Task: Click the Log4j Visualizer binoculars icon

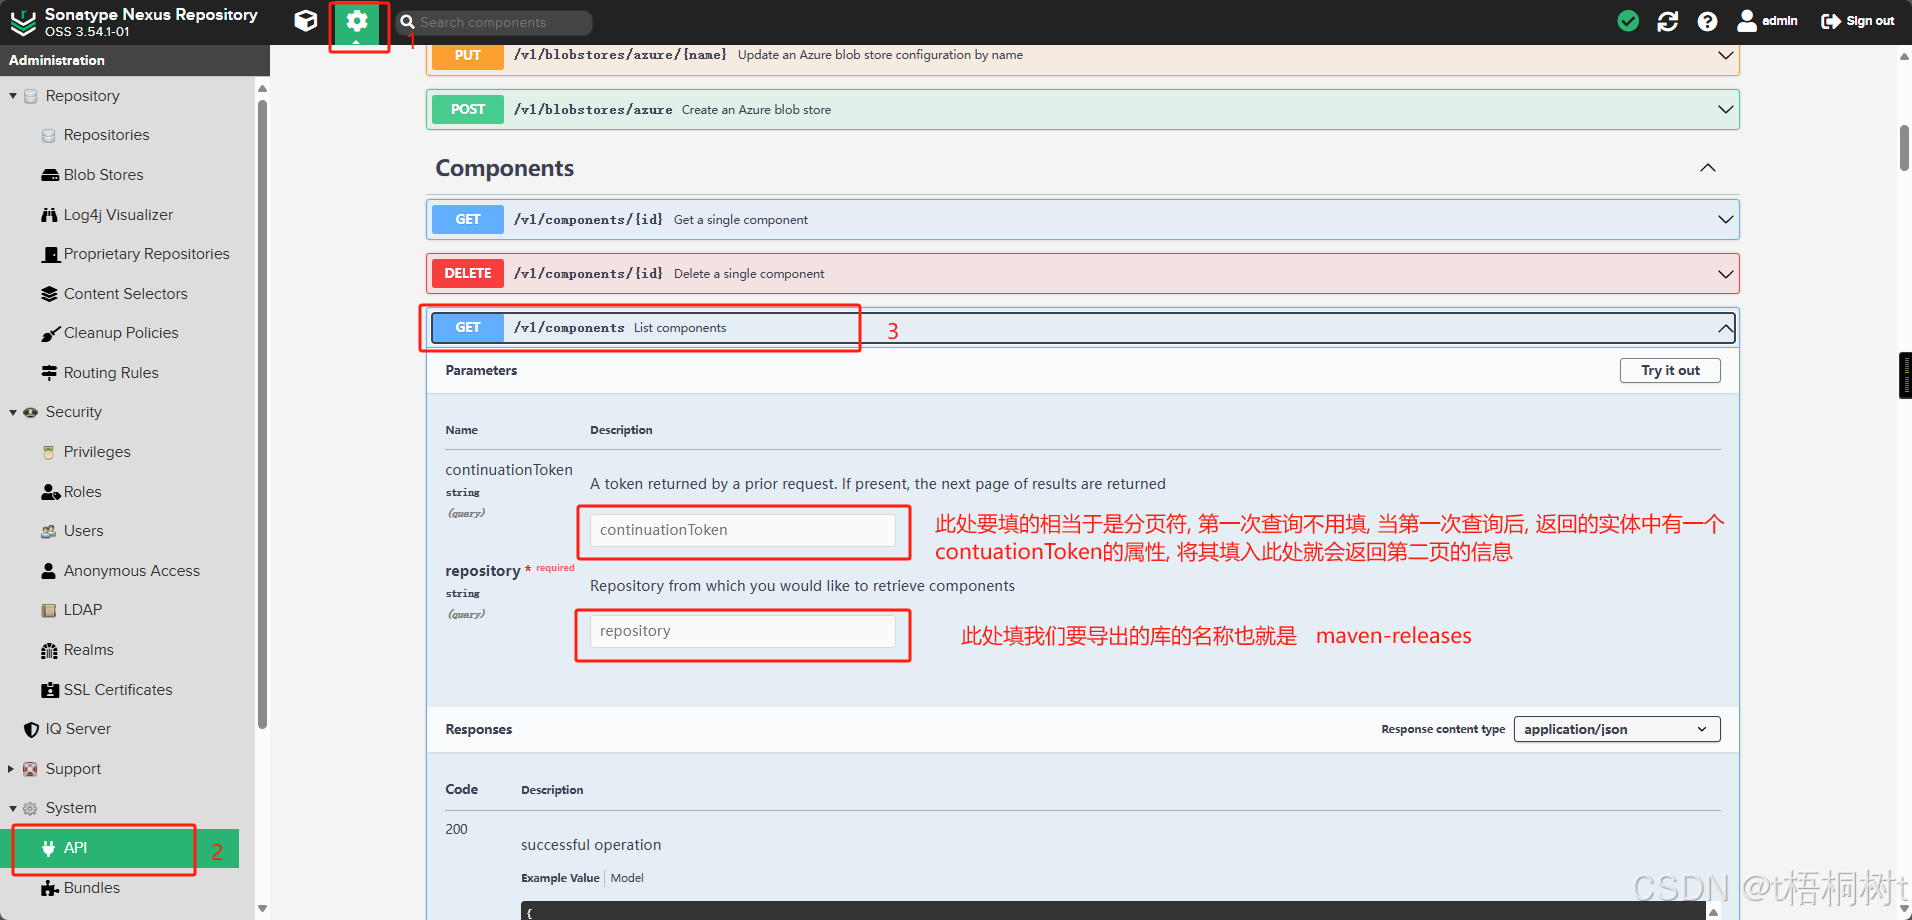Action: [x=49, y=215]
